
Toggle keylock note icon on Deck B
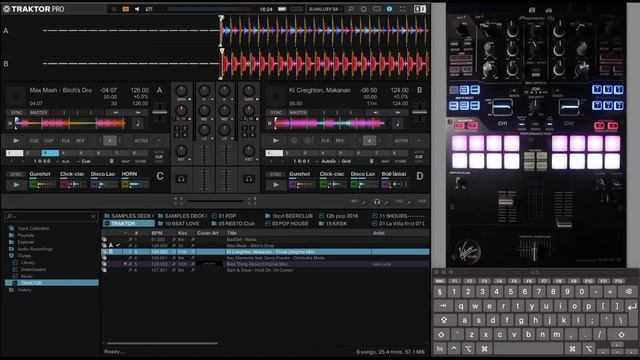point(398,123)
